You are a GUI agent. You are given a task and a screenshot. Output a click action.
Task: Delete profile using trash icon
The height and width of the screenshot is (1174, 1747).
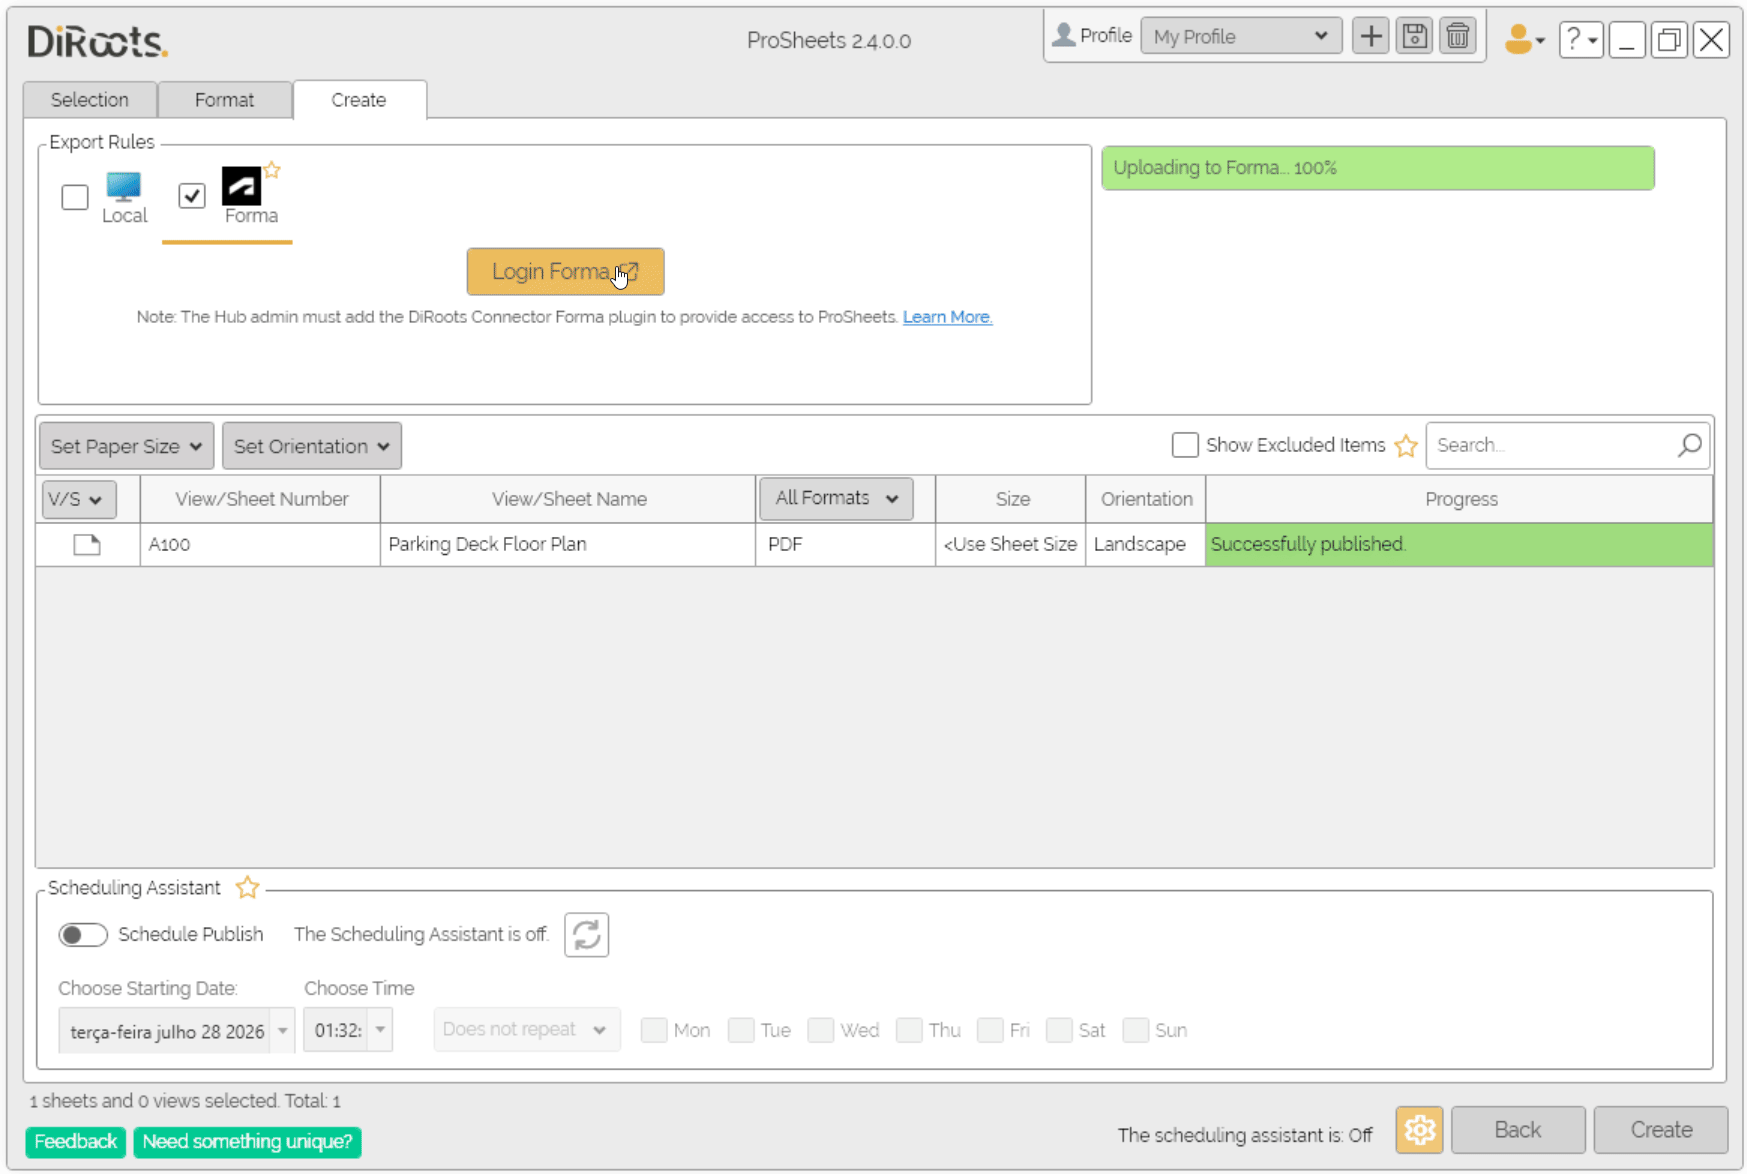(1458, 37)
